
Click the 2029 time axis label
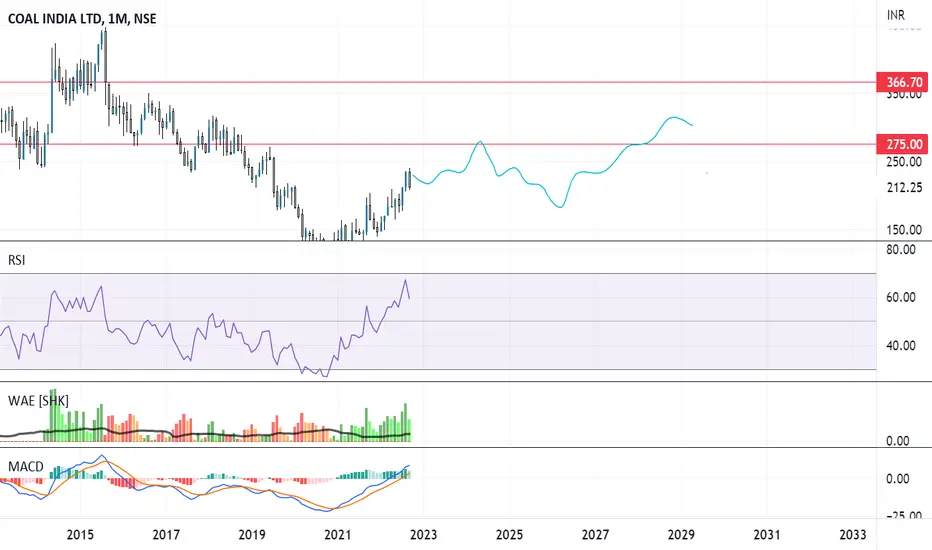[681, 535]
